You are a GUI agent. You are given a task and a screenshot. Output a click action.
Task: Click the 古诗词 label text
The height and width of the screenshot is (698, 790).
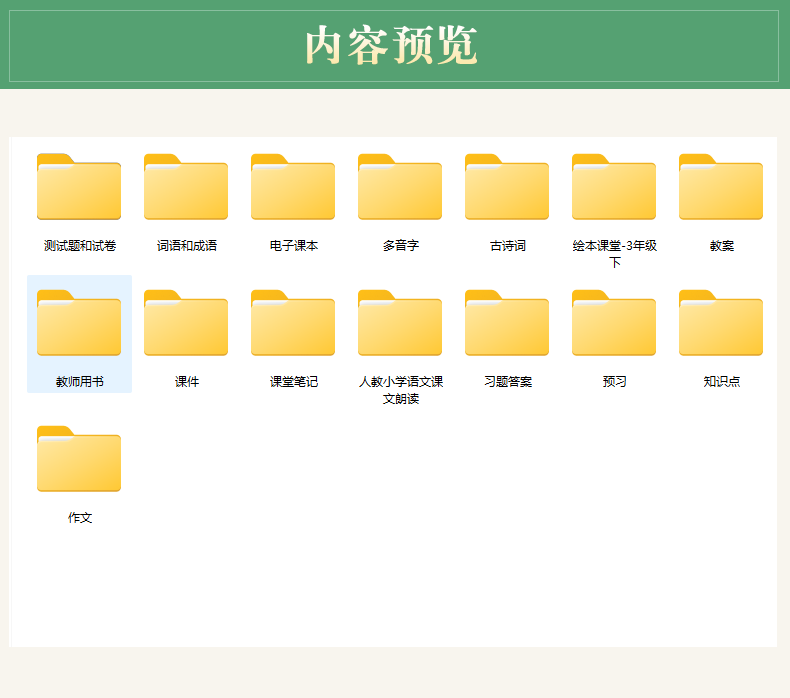(x=507, y=245)
